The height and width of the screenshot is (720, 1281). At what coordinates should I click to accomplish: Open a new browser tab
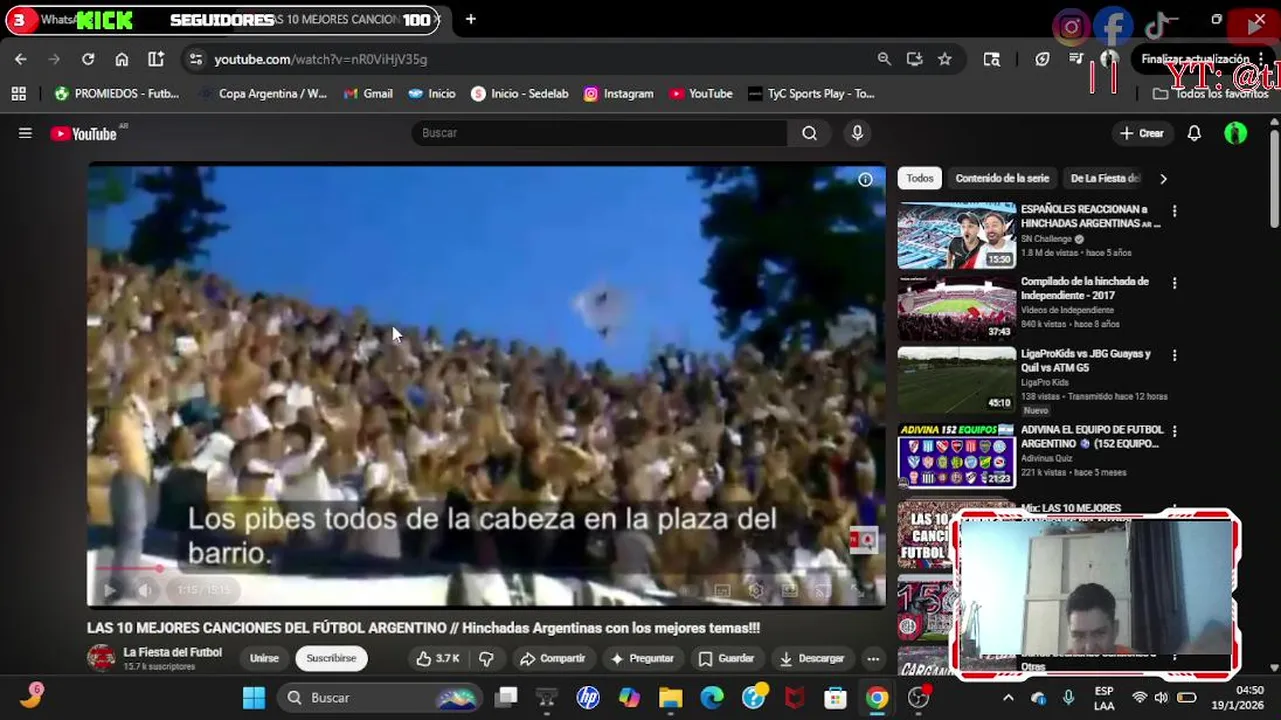[471, 19]
